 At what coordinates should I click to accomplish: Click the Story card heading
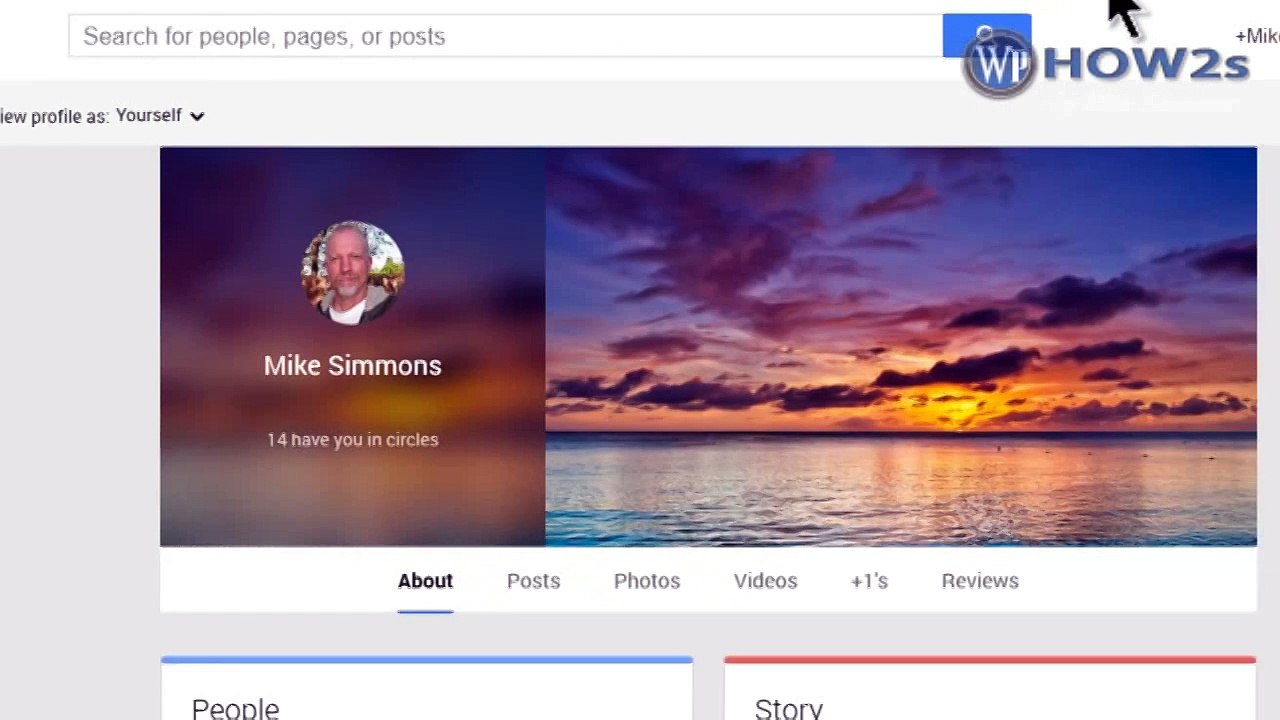tap(789, 708)
